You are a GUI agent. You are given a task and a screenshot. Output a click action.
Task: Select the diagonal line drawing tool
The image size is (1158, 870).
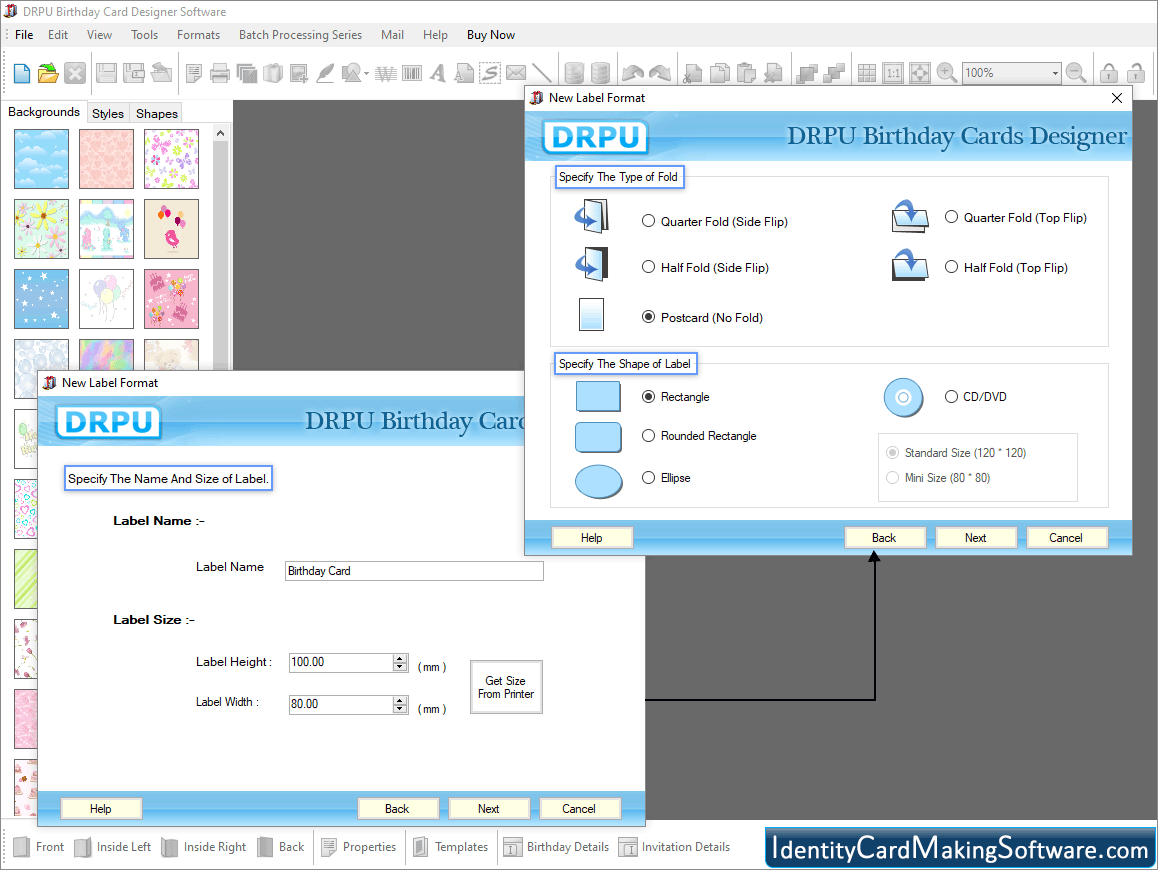pyautogui.click(x=542, y=73)
